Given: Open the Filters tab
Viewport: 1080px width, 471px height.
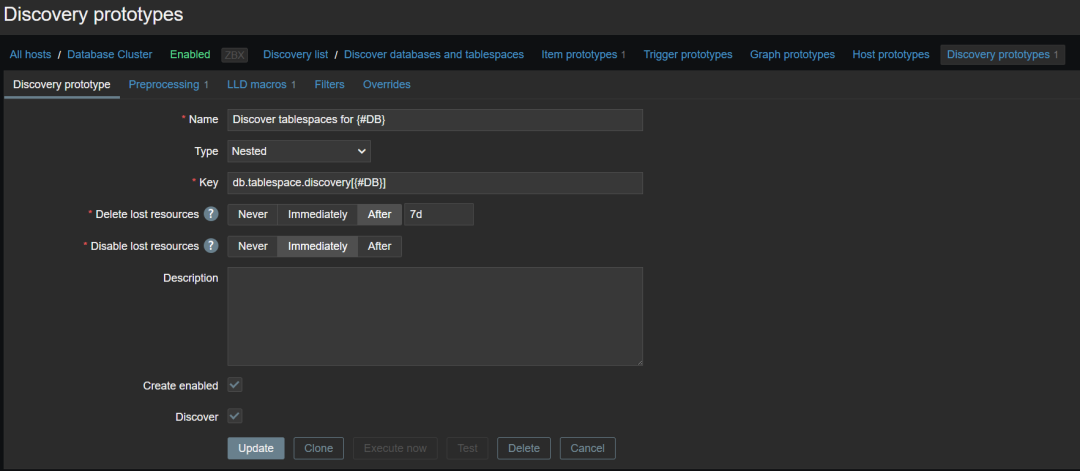Looking at the screenshot, I should [329, 84].
